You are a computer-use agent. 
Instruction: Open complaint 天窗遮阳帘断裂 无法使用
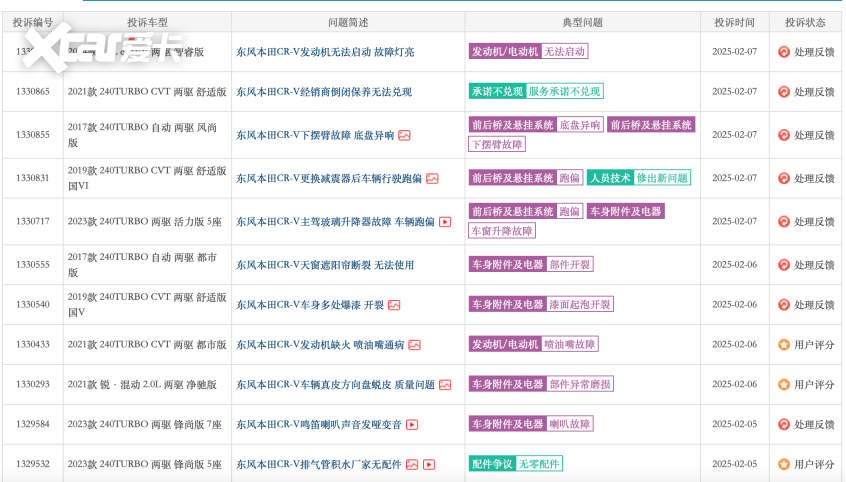point(324,265)
